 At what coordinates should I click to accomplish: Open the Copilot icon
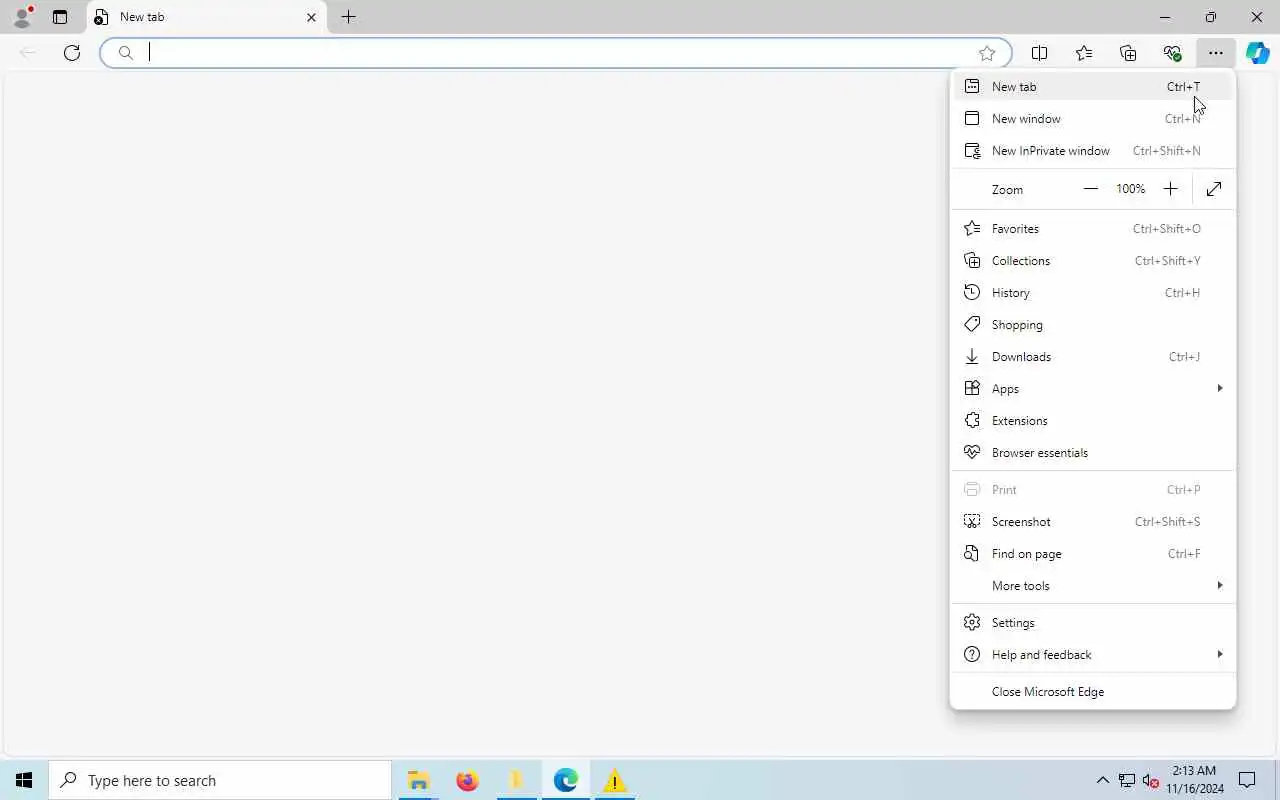click(x=1258, y=53)
